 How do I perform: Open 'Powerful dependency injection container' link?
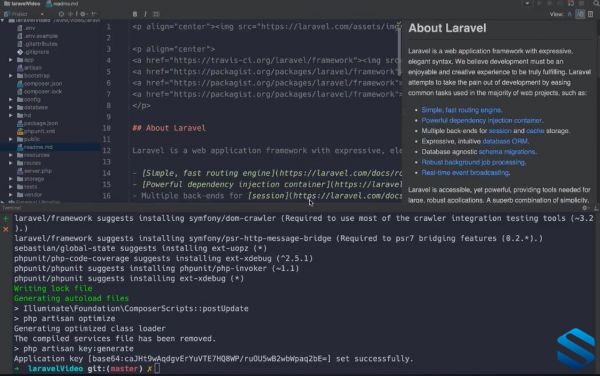point(482,120)
